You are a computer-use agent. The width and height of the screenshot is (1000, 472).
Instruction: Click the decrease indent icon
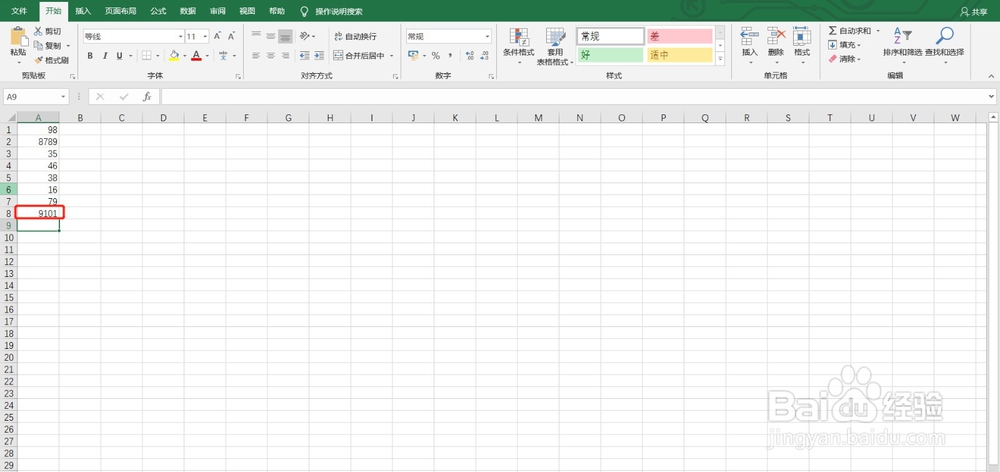[304, 56]
